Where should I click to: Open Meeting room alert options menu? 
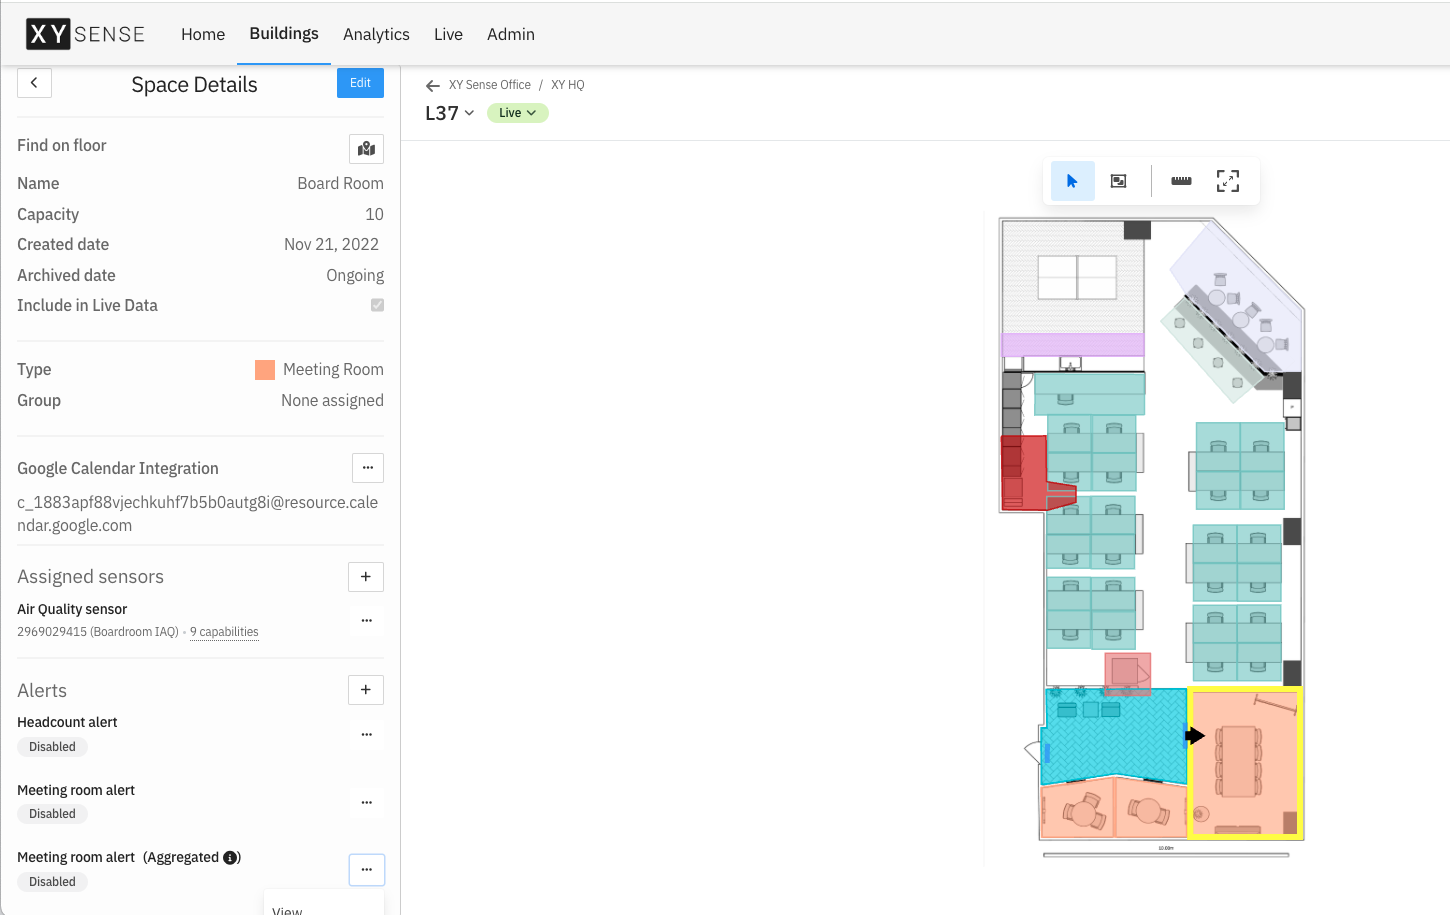[x=366, y=803]
